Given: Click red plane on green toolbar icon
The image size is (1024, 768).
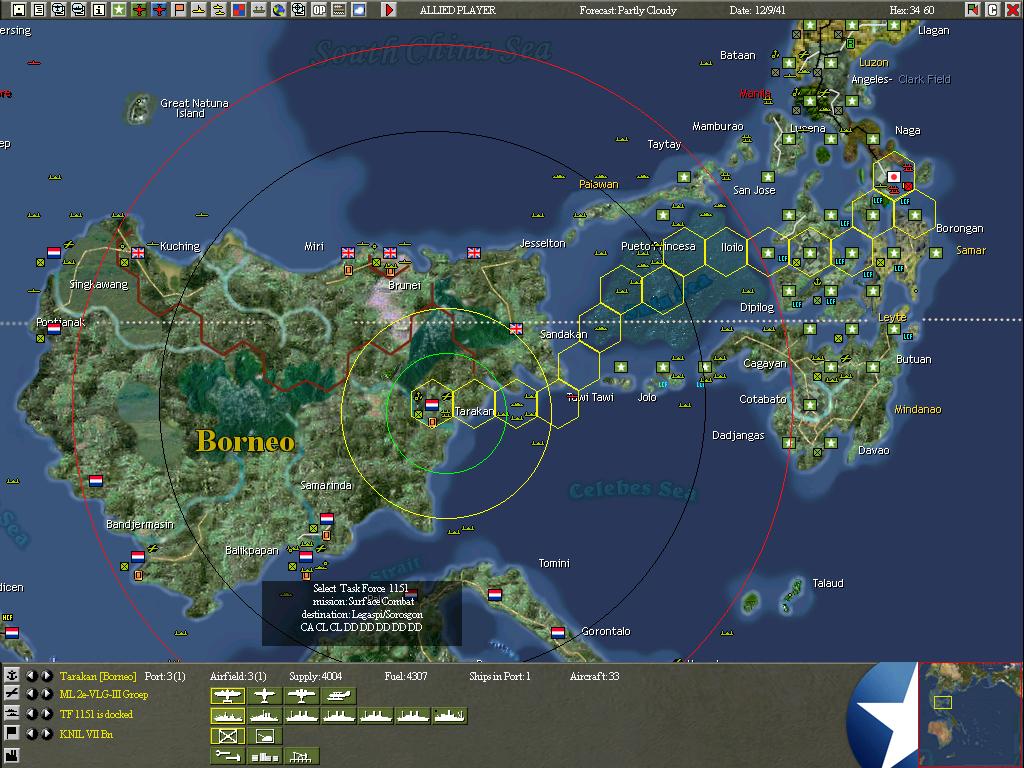Looking at the screenshot, I should 139,9.
